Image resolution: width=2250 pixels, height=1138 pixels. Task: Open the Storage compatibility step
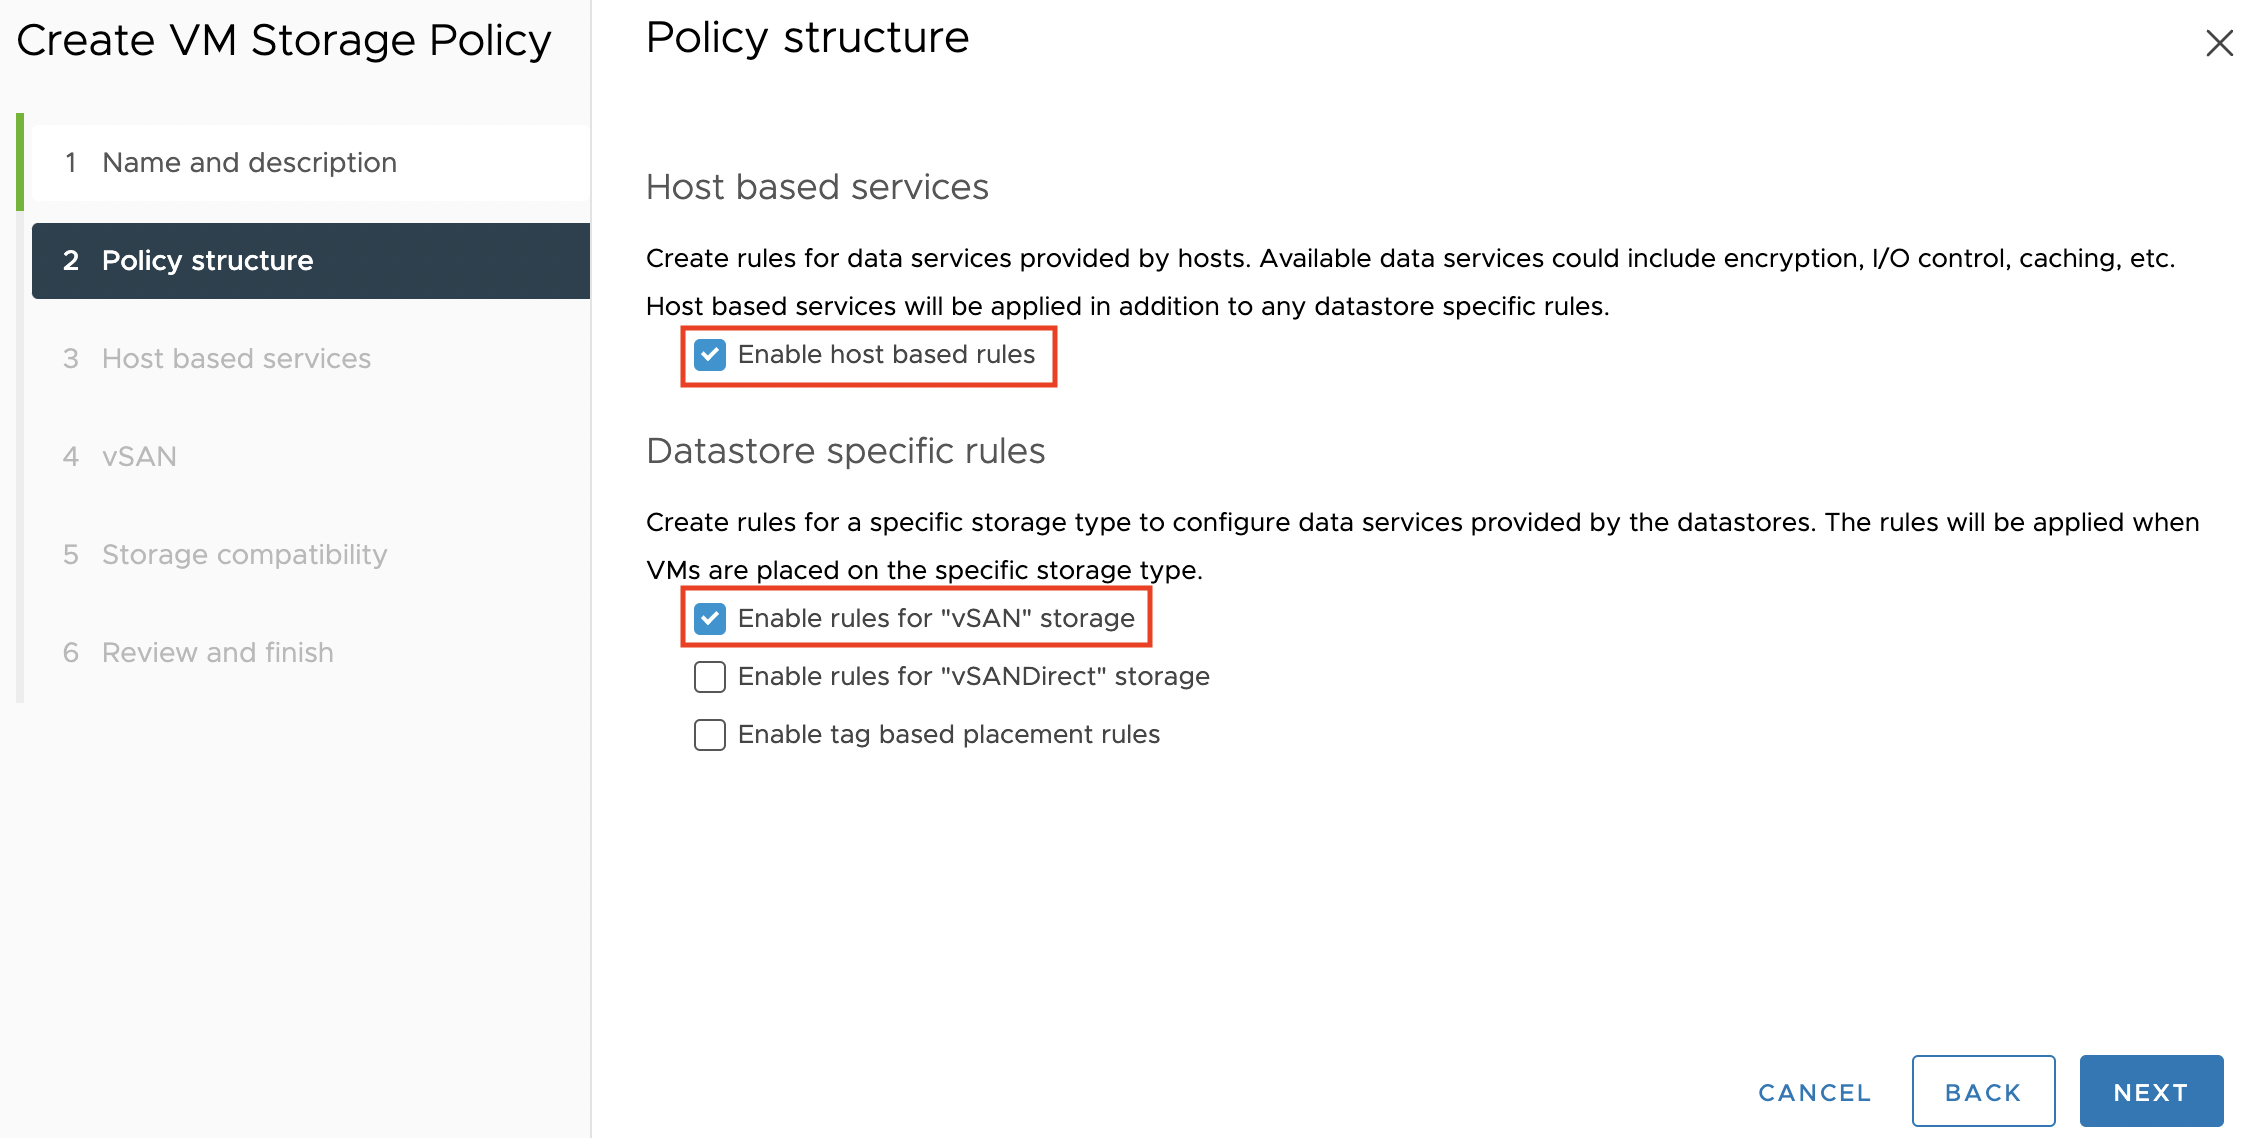(244, 554)
